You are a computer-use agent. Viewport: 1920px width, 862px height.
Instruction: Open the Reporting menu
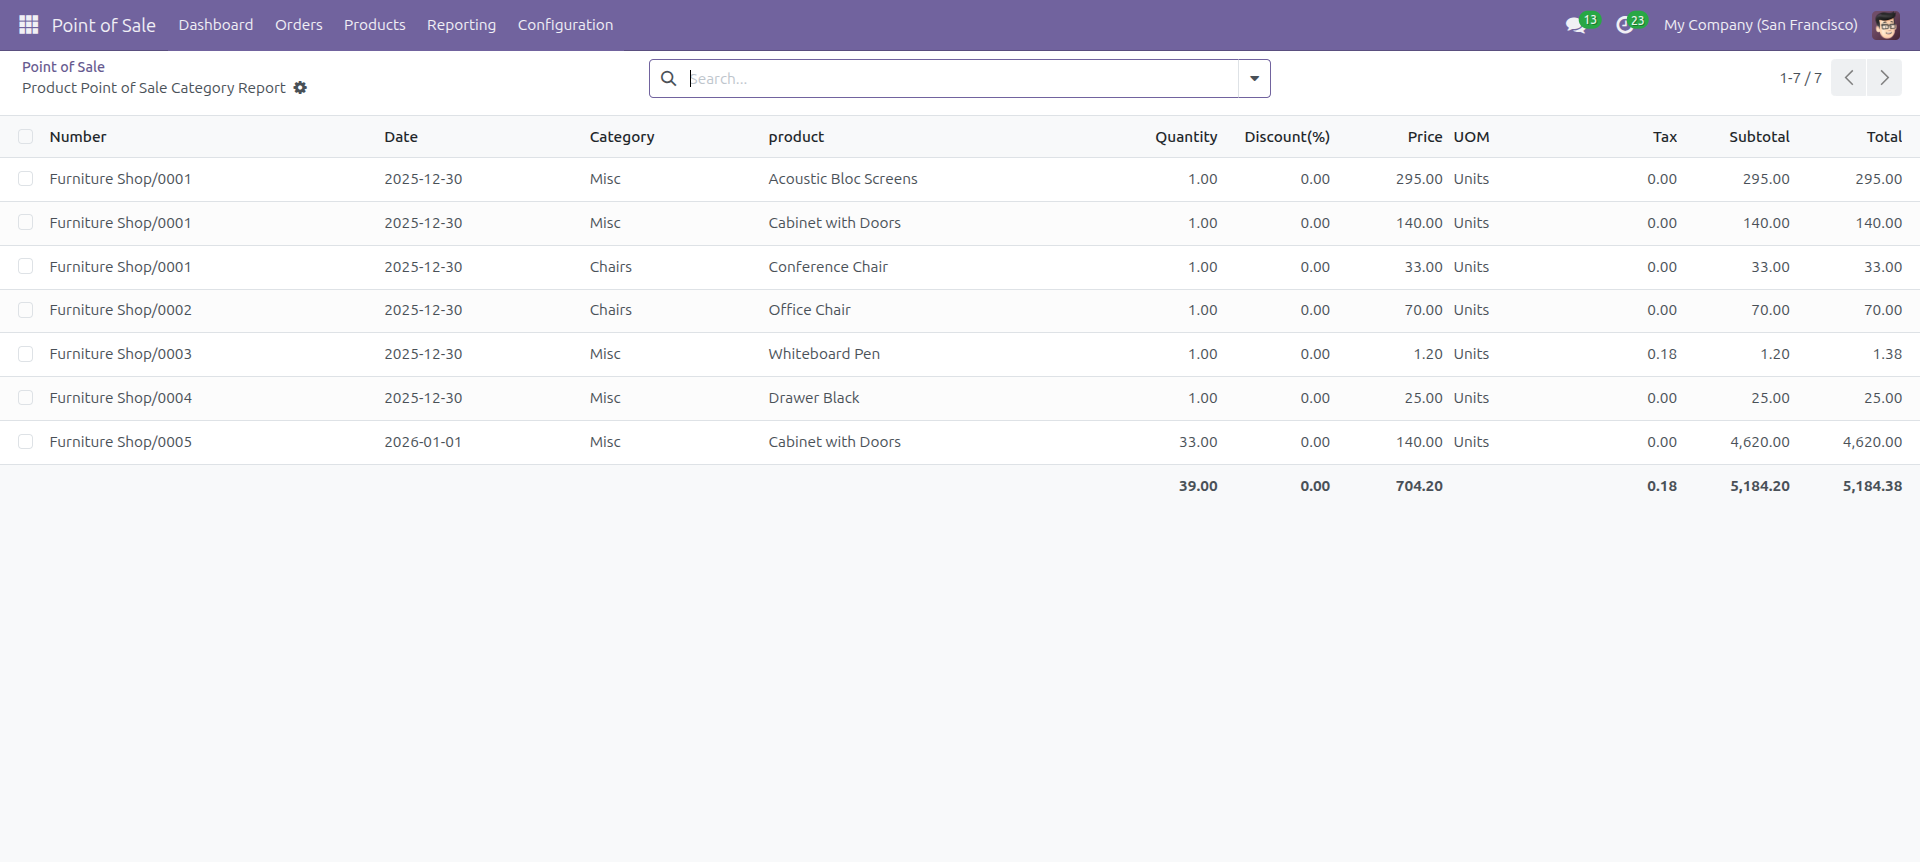[461, 25]
